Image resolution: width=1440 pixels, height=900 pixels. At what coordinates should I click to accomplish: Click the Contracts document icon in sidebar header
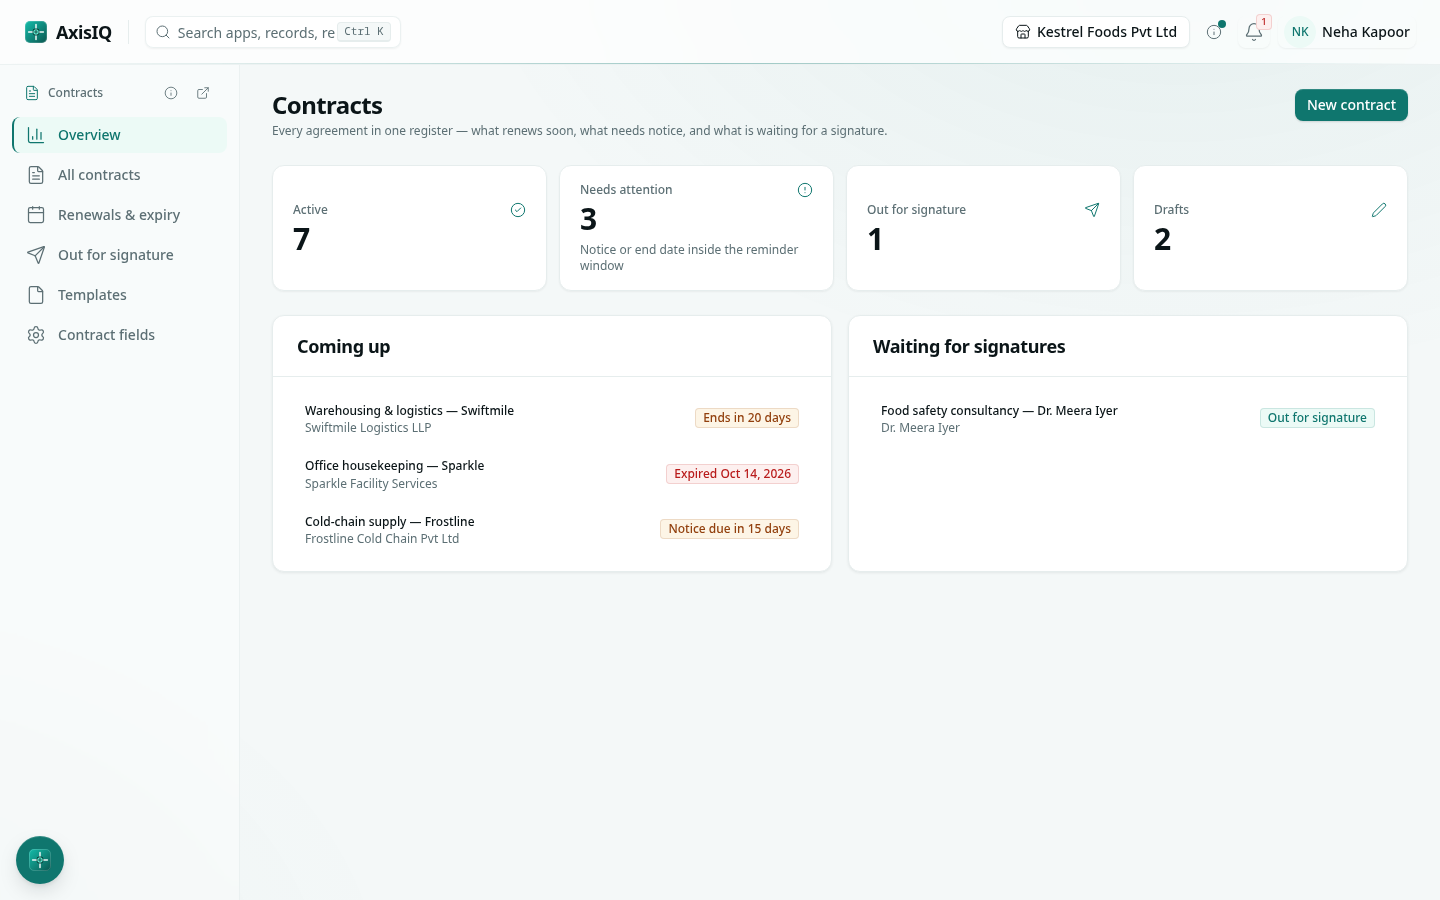point(32,93)
